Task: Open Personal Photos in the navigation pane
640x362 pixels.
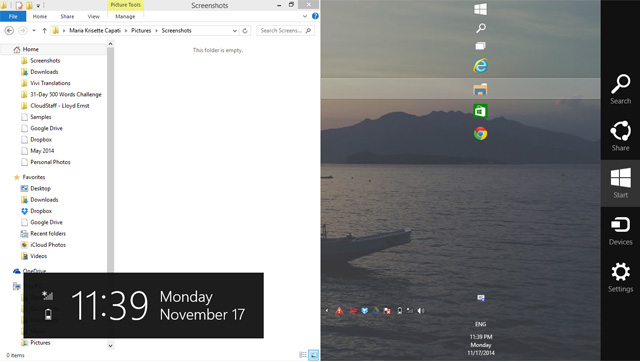Action: tap(50, 162)
